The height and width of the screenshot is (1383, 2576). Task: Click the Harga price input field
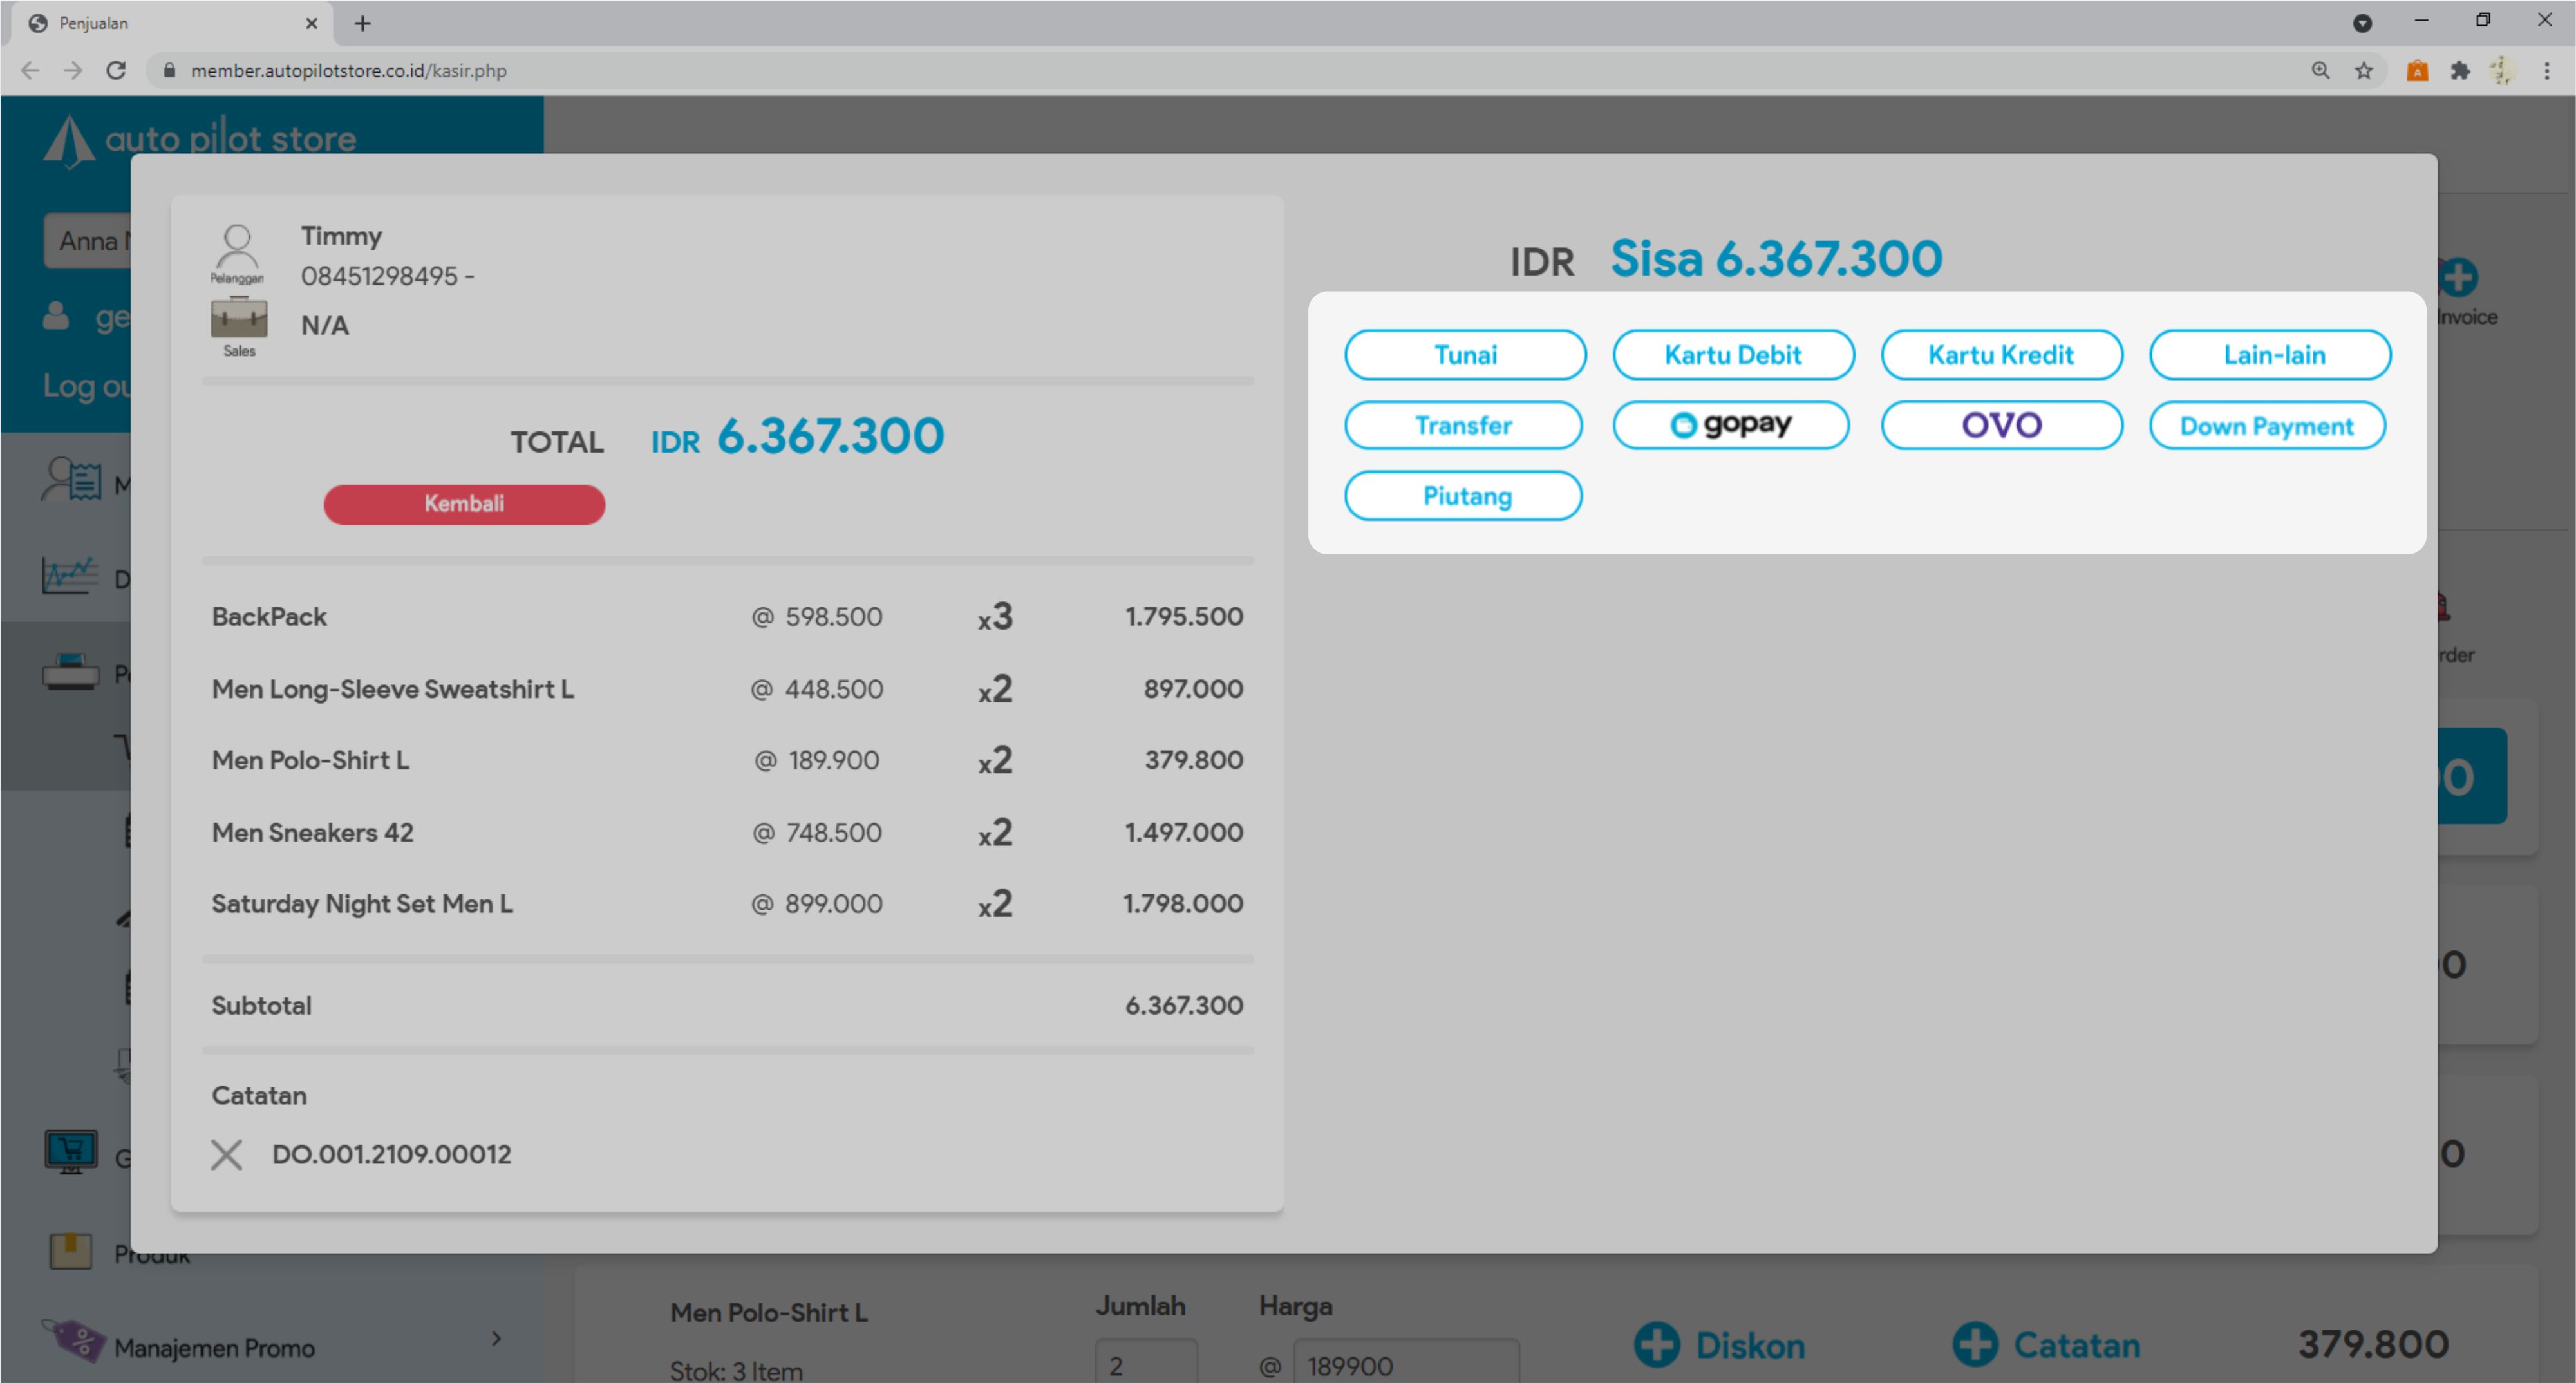click(x=1404, y=1364)
